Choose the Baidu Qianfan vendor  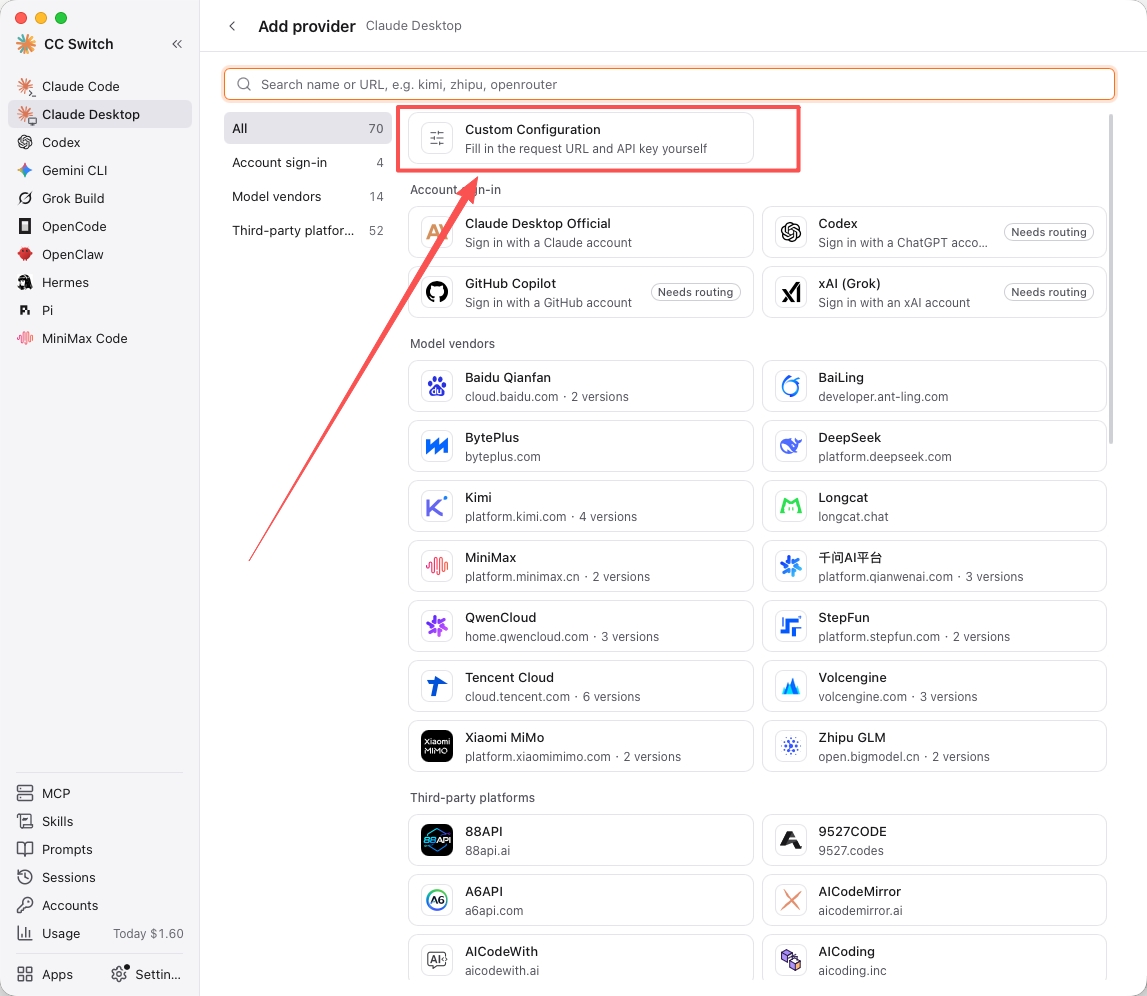581,386
